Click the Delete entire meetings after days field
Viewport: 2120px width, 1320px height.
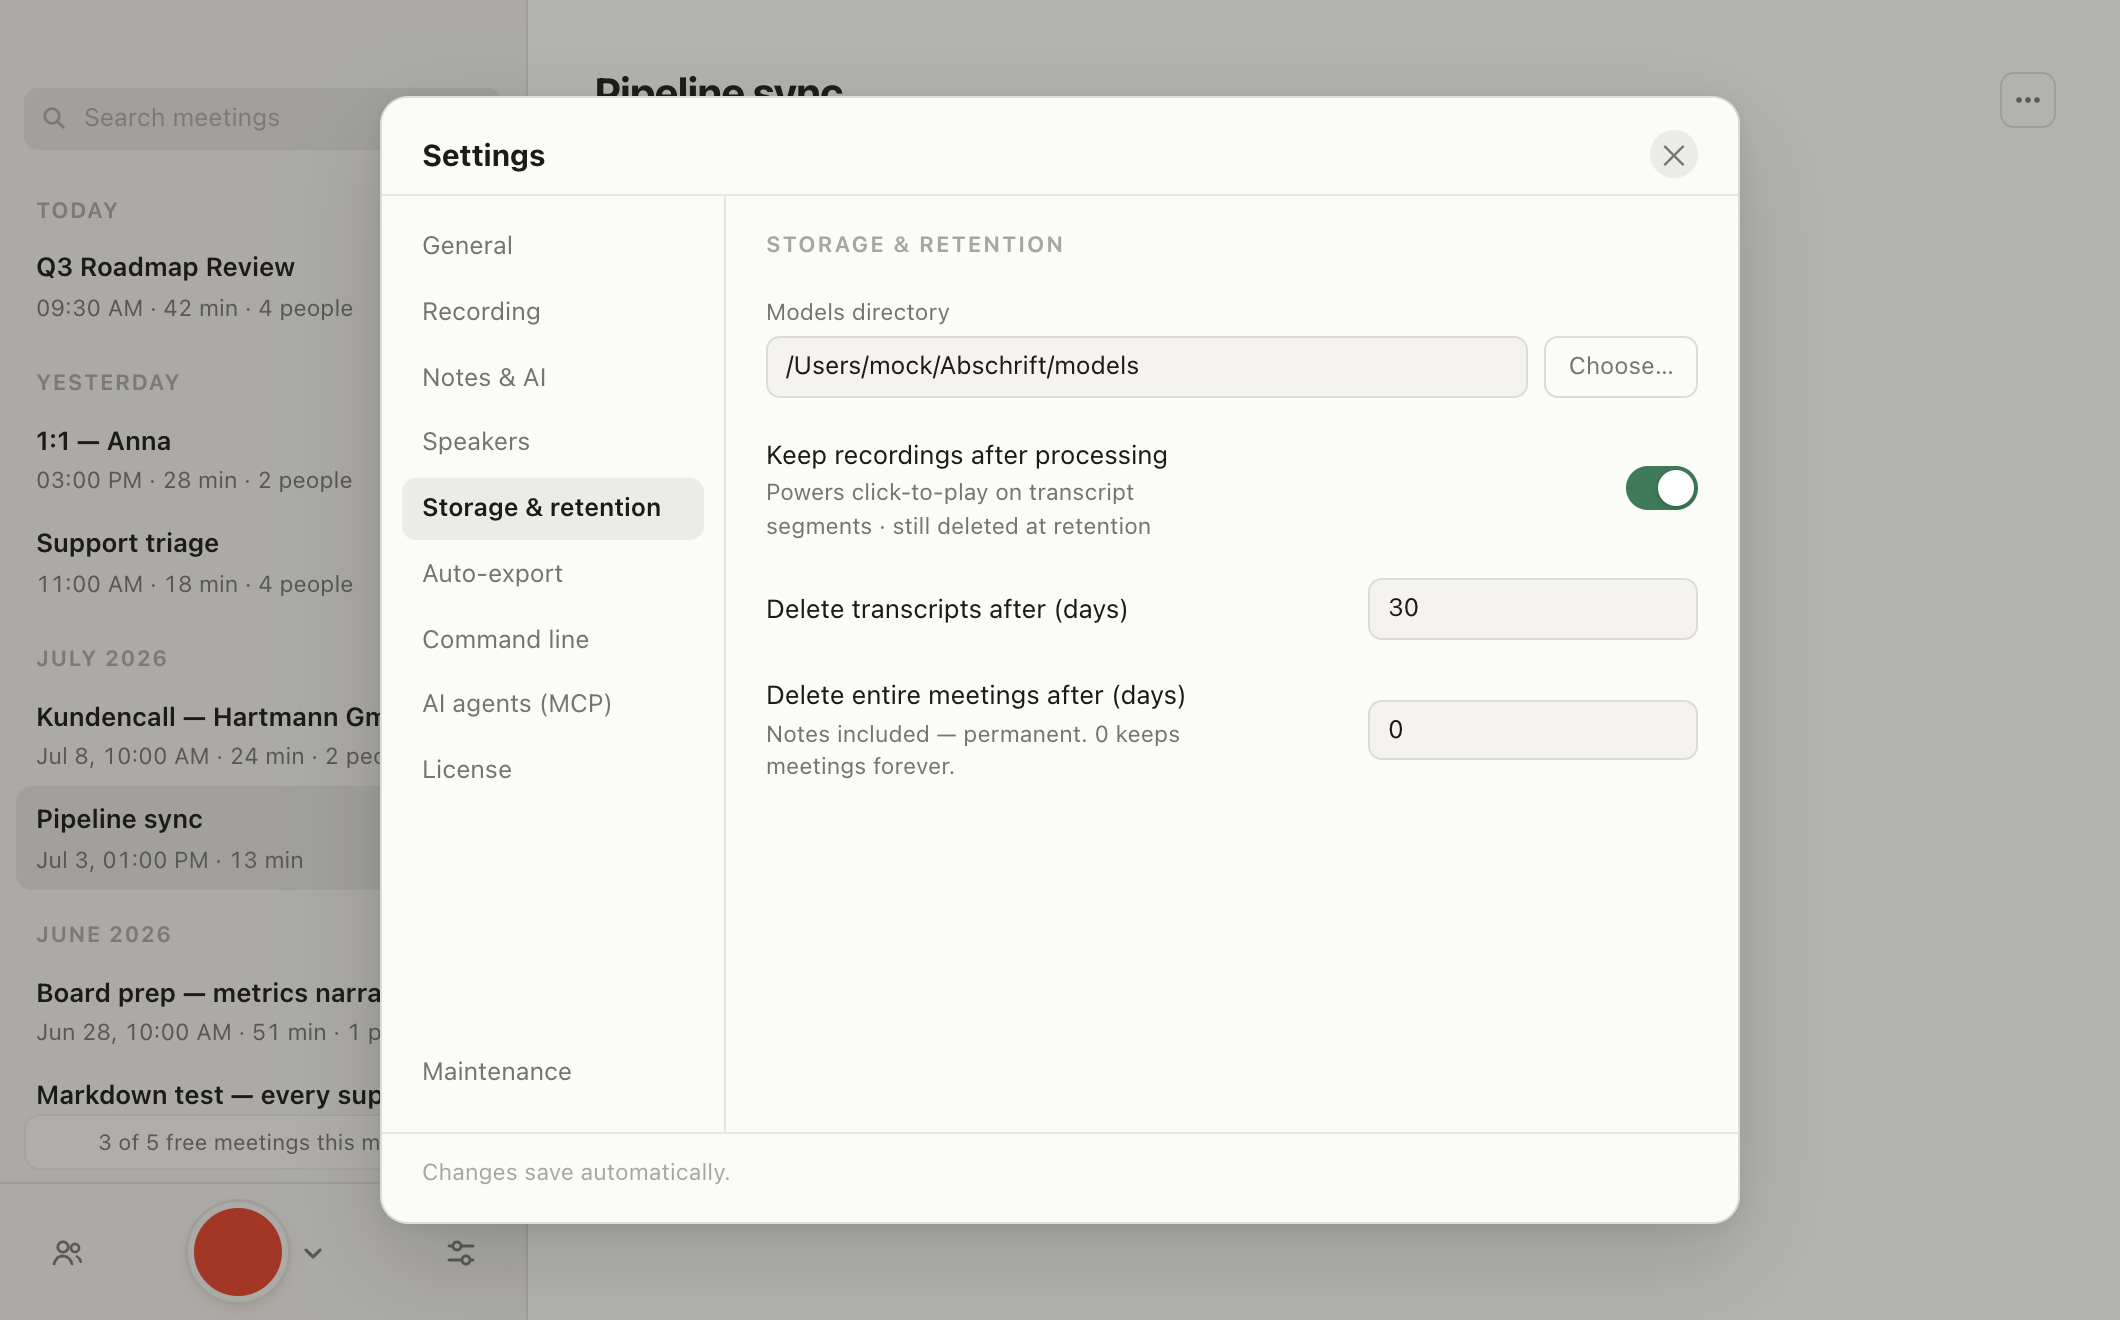[x=1532, y=730]
